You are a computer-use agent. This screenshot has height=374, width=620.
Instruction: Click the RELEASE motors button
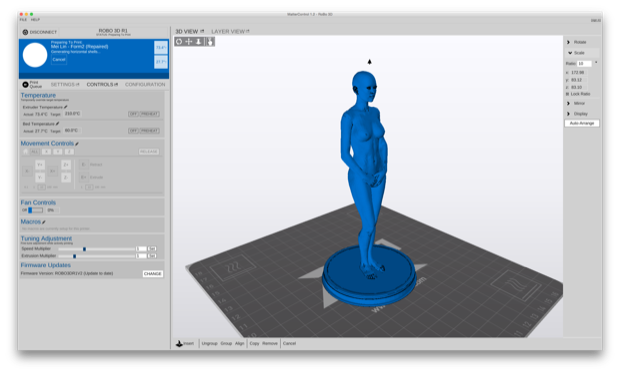click(149, 151)
